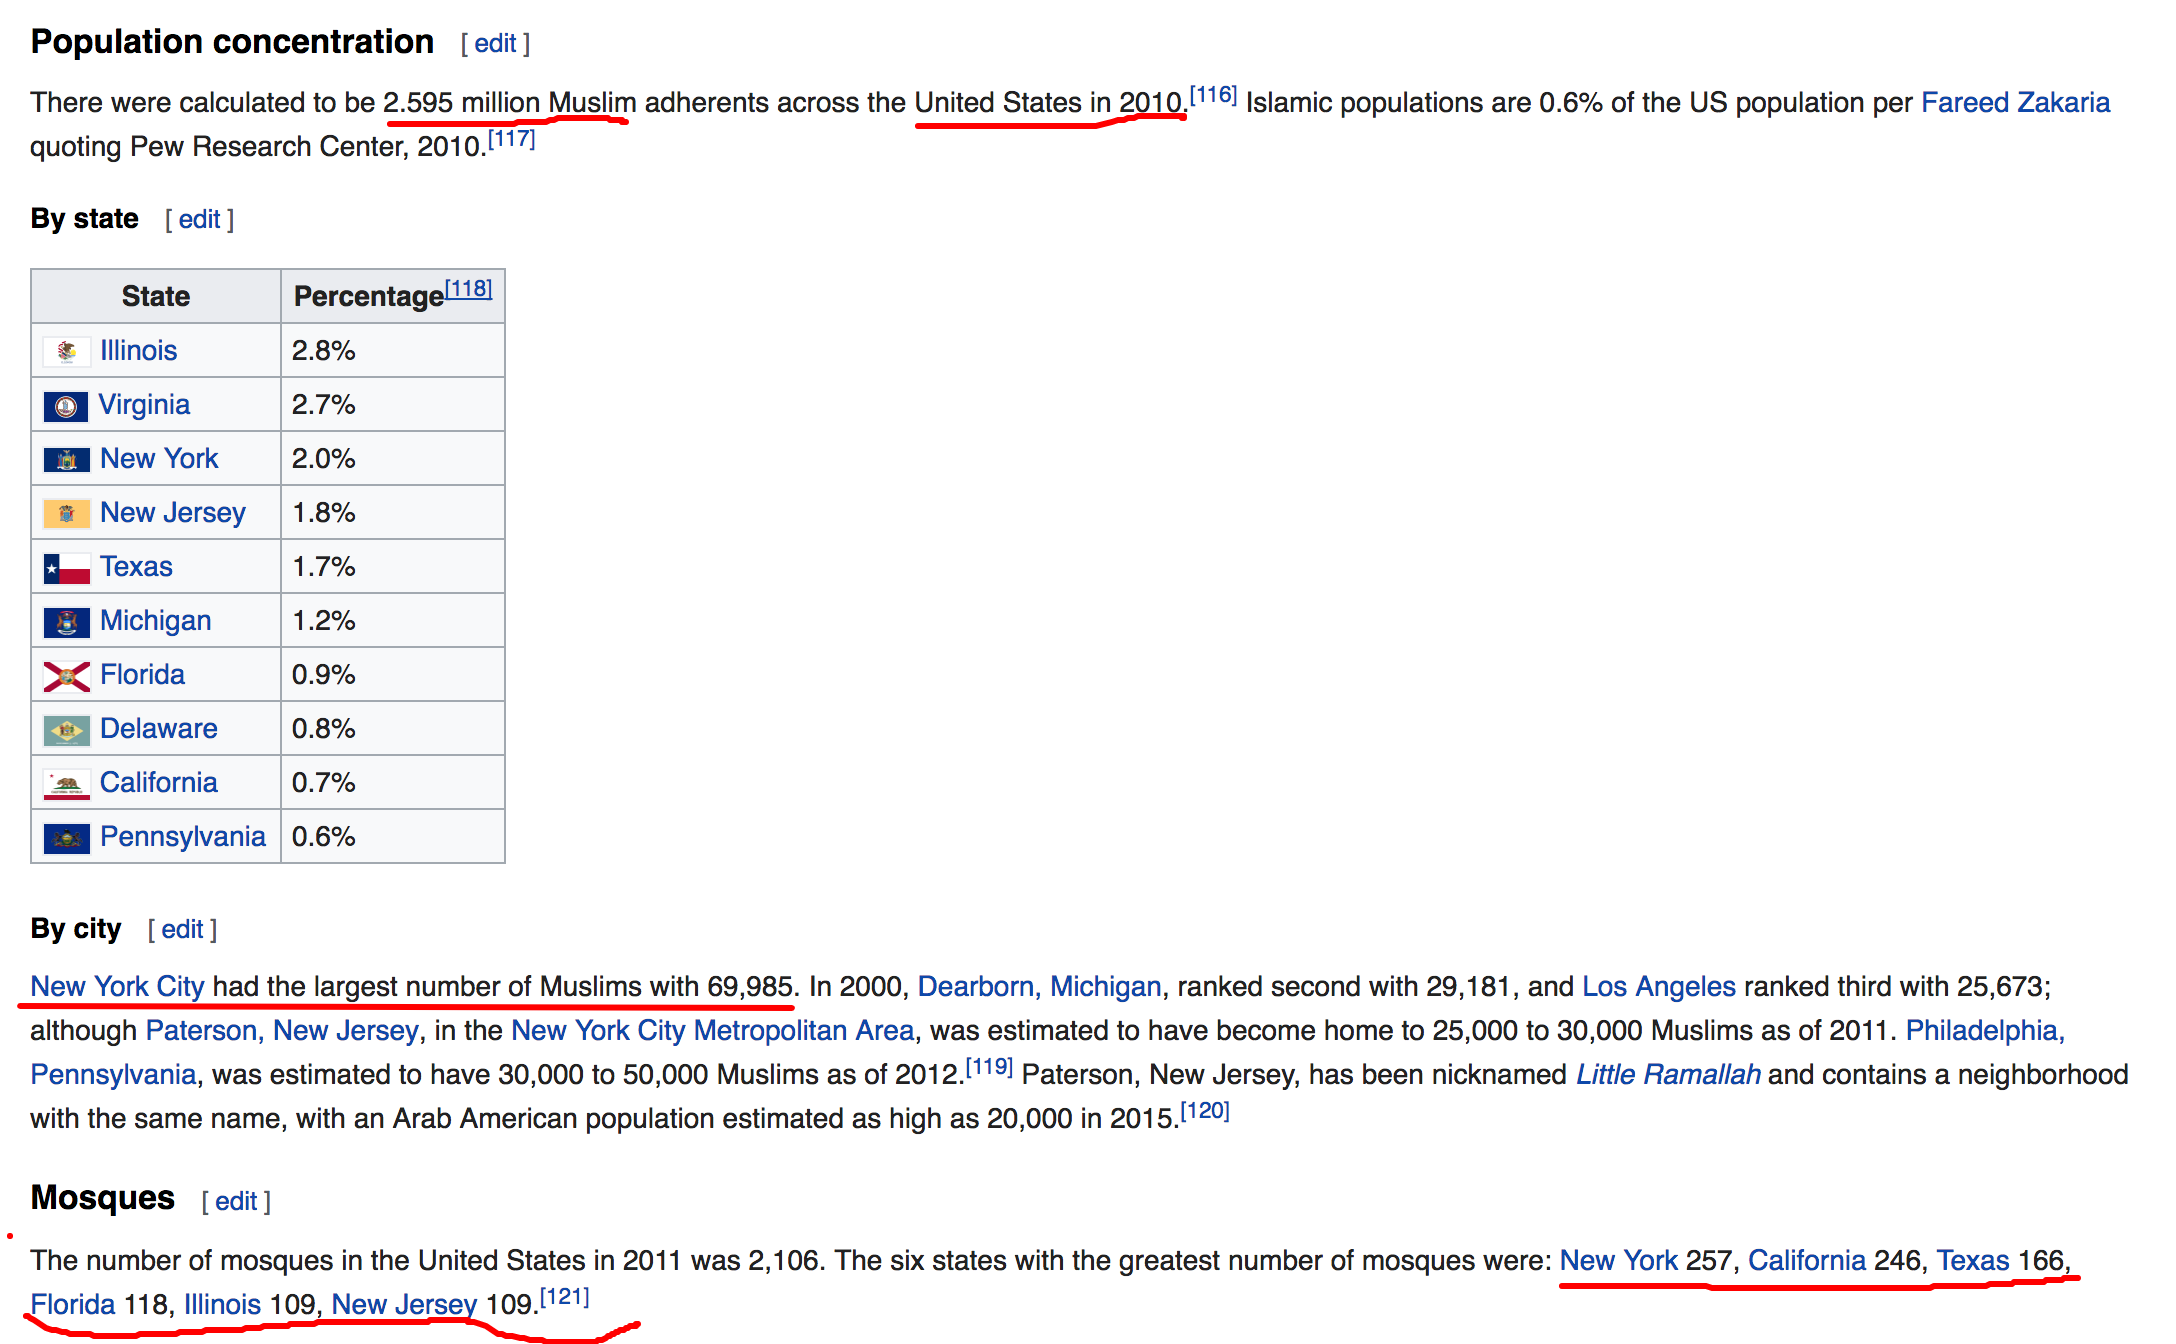Open citation reference 118 in table header

coord(468,289)
